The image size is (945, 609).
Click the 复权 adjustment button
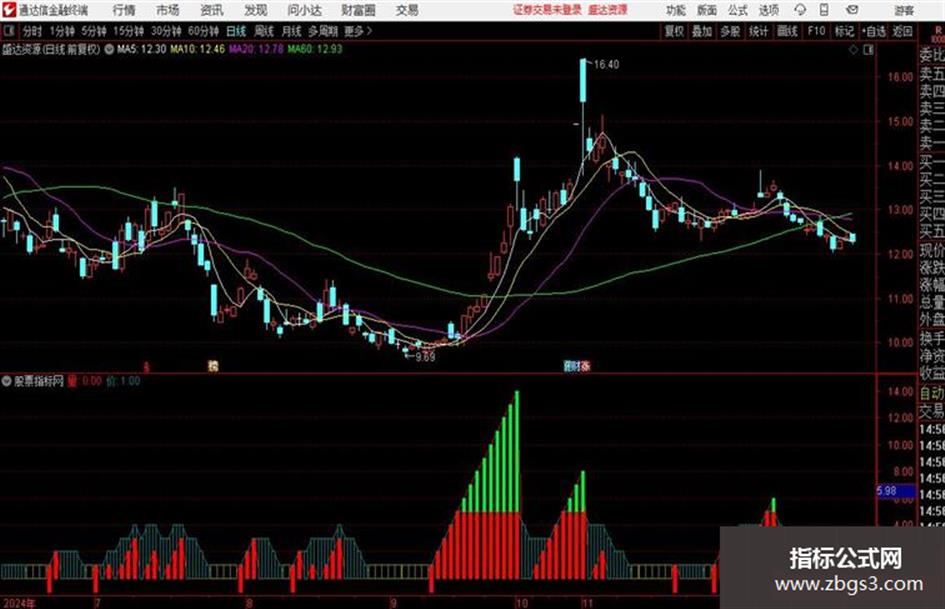674,31
